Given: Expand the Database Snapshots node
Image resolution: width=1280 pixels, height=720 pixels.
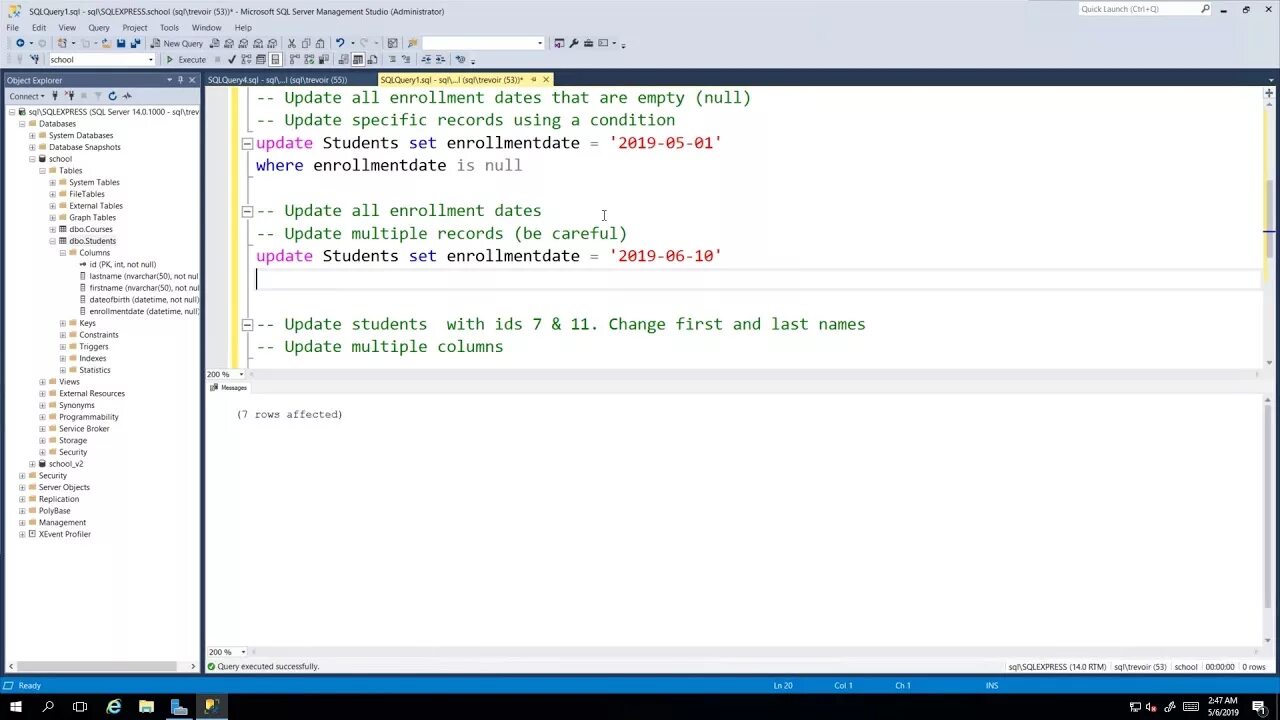Looking at the screenshot, I should [32, 147].
